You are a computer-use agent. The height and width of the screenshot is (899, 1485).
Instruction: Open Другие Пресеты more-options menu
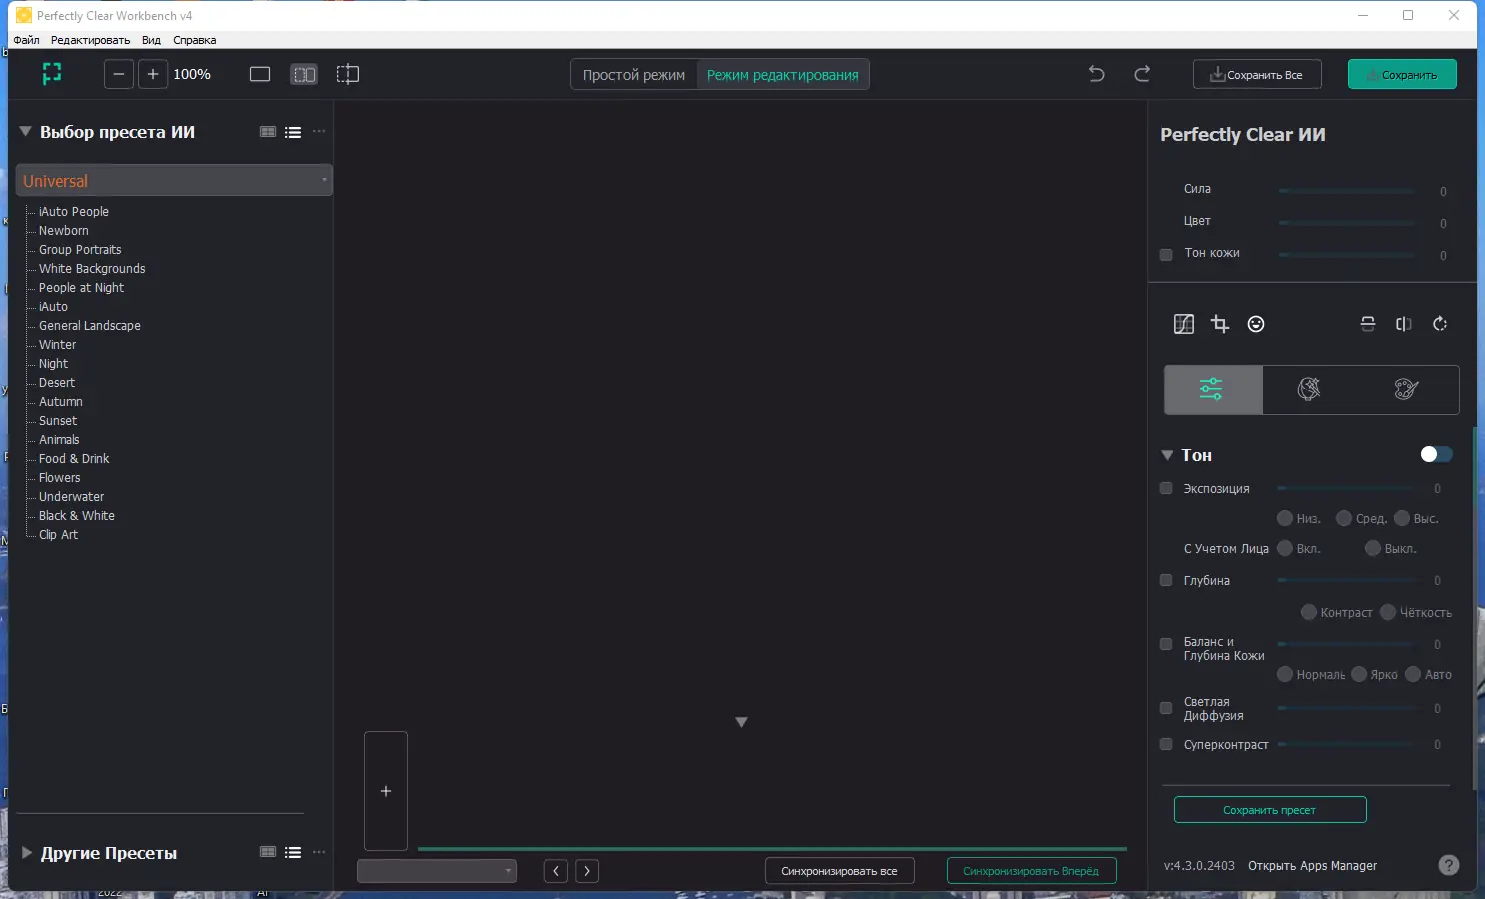(x=319, y=852)
